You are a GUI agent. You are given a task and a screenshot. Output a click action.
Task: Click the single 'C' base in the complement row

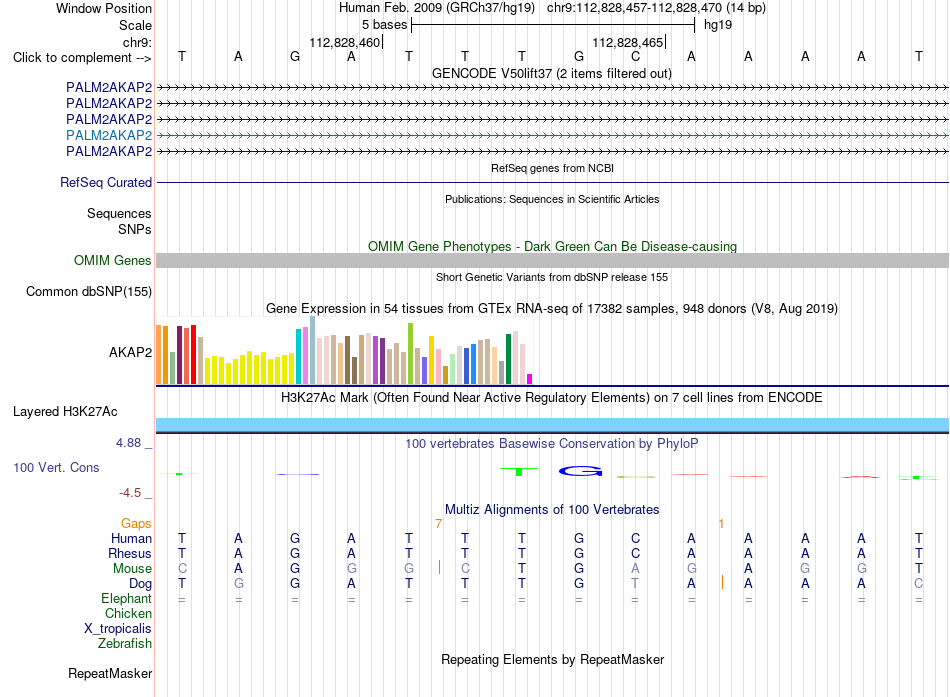(635, 56)
